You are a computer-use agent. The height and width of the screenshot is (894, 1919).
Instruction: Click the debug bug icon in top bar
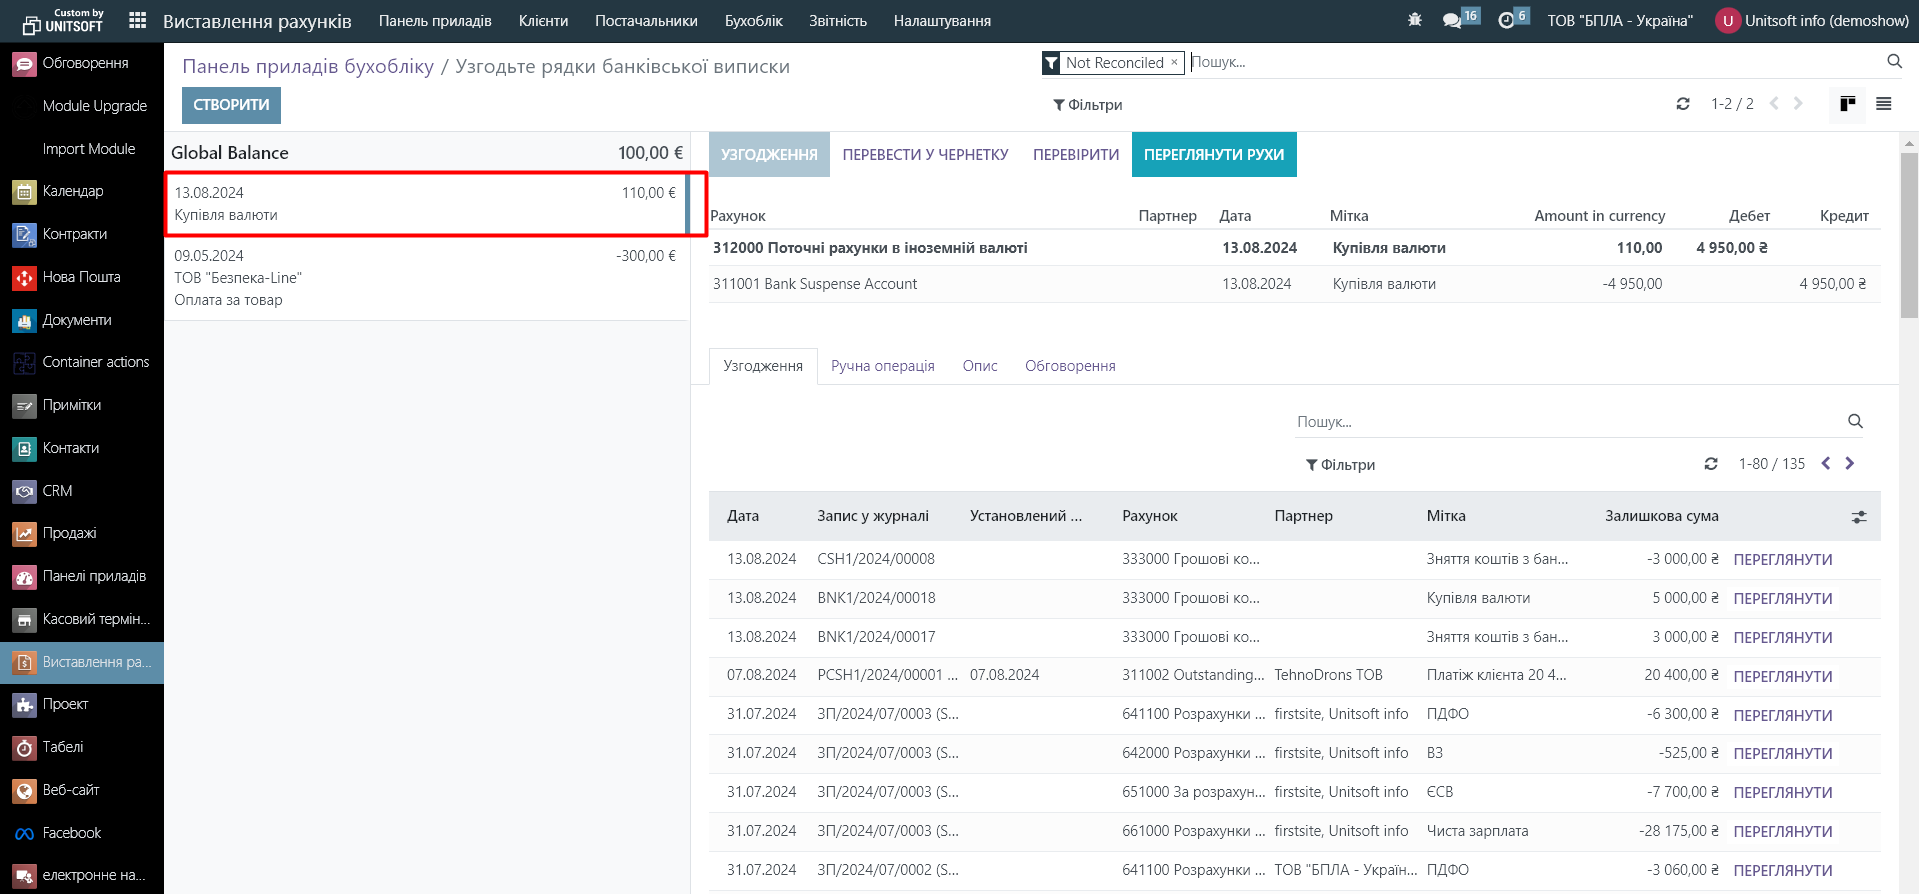[x=1414, y=20]
